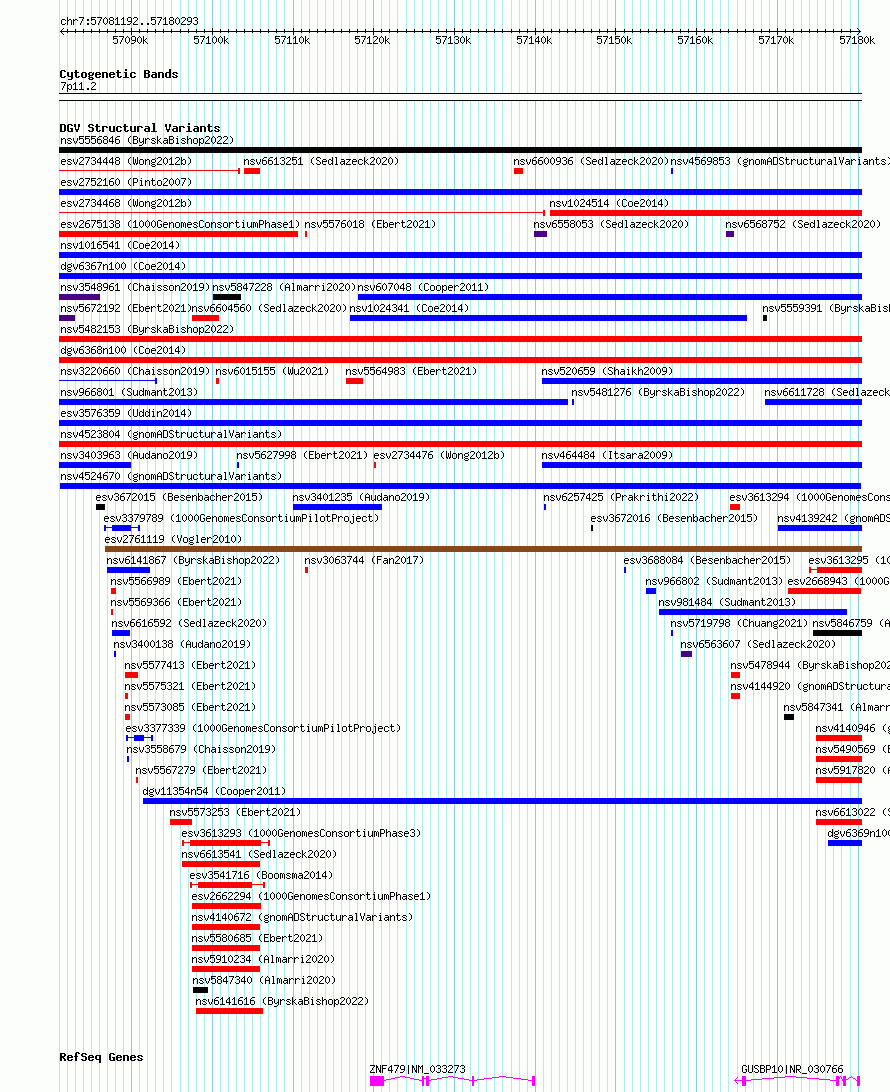Viewport: 890px width, 1092px height.
Task: Select esv3377339 (1000GenomesConsortiumPilotProject) variant
Action: point(263,728)
